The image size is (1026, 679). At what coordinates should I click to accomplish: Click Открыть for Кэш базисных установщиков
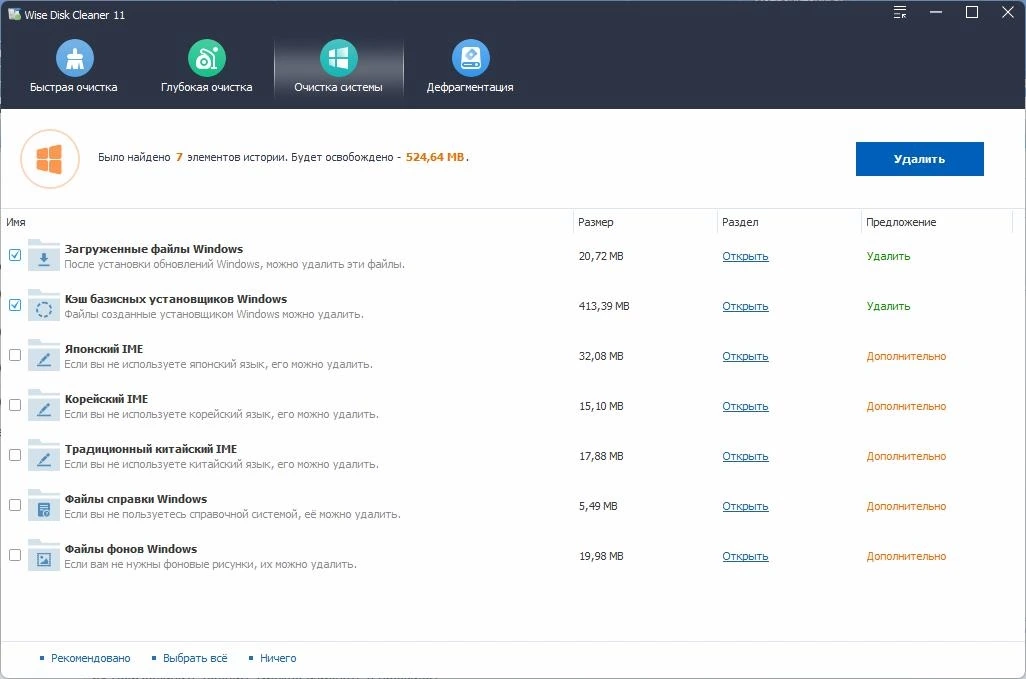tap(745, 306)
